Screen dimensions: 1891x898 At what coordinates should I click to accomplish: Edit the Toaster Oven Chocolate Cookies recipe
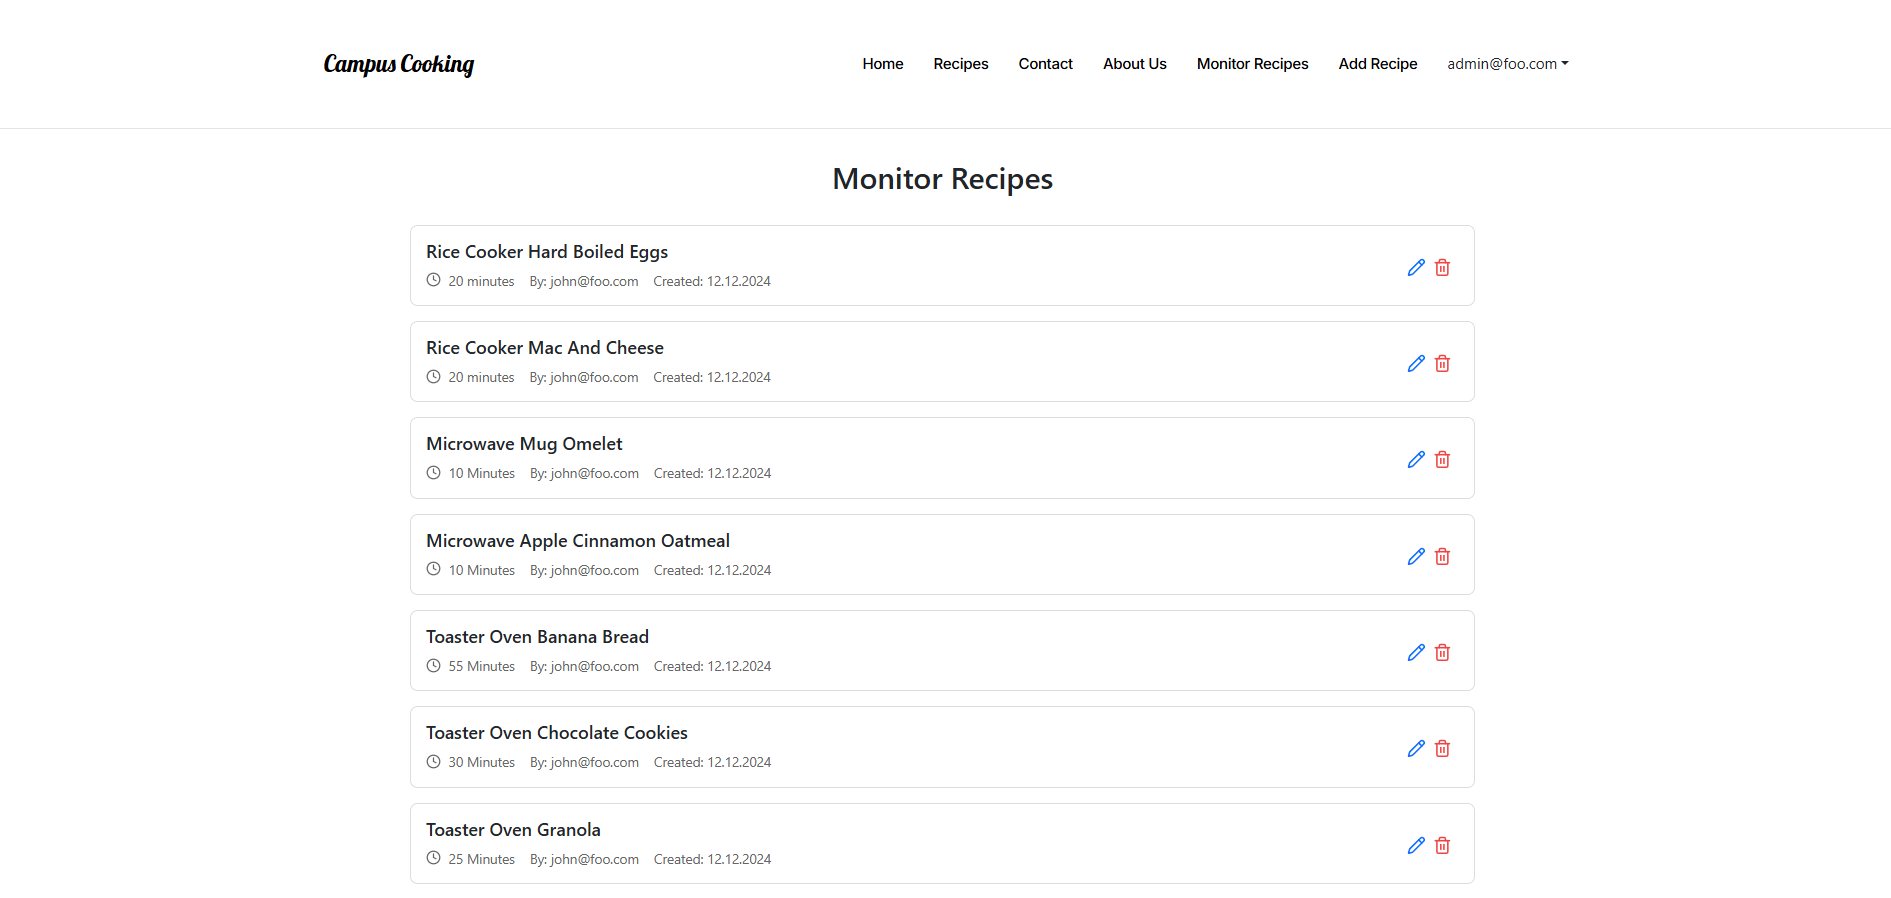1415,748
